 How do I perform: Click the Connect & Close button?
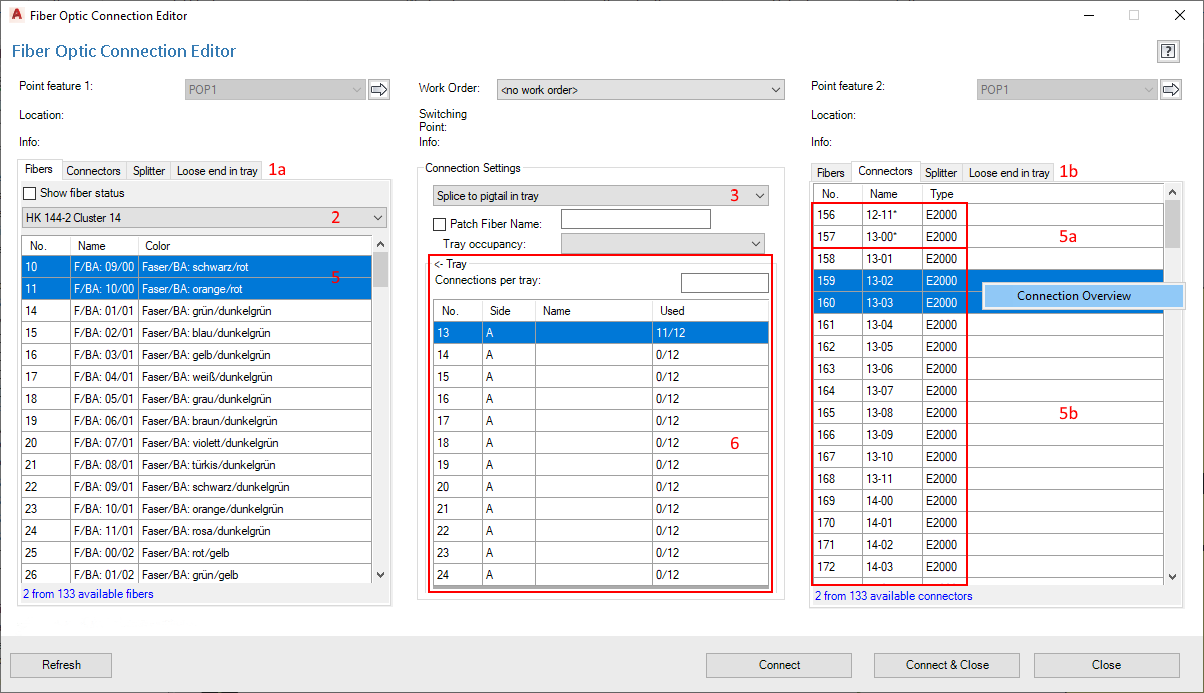[x=947, y=665]
